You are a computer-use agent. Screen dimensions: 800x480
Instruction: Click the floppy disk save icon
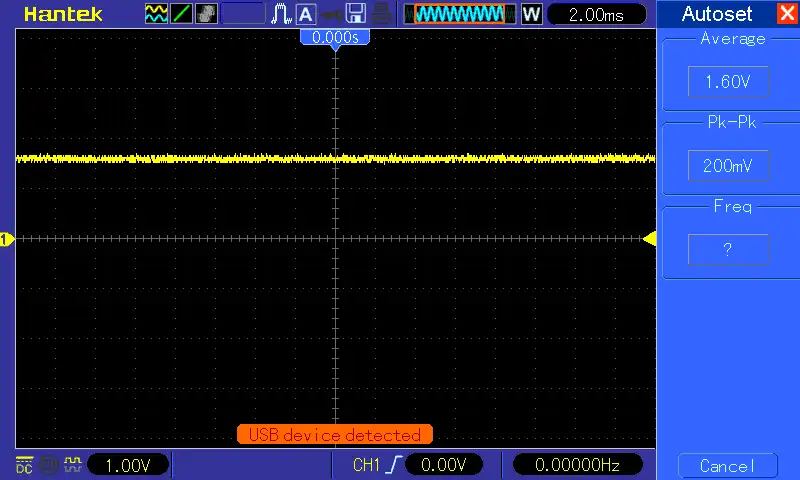(x=356, y=14)
